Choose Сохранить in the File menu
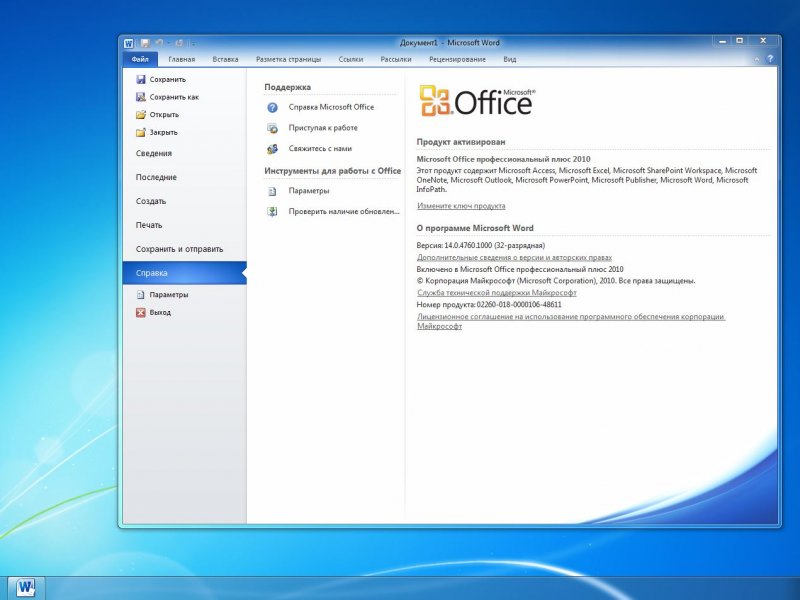The image size is (800, 600). pos(161,80)
